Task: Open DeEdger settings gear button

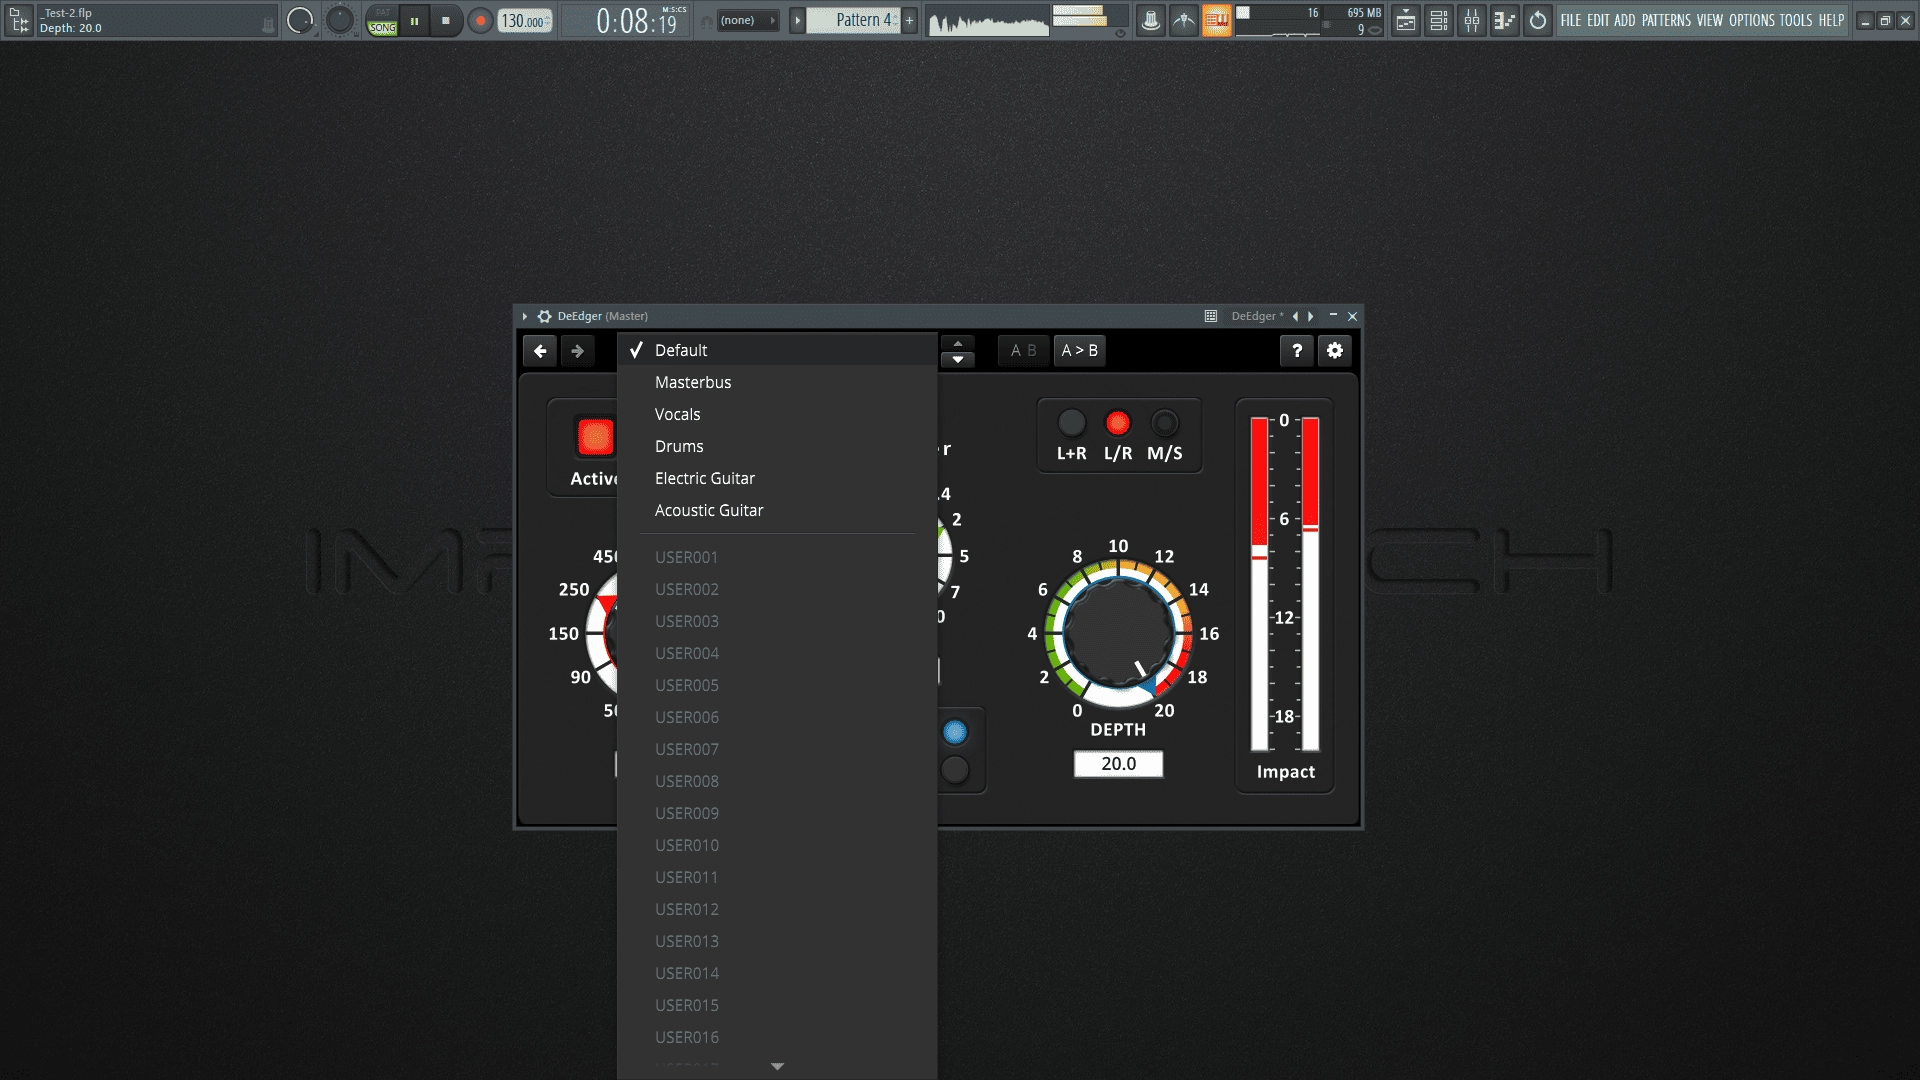Action: (1335, 351)
